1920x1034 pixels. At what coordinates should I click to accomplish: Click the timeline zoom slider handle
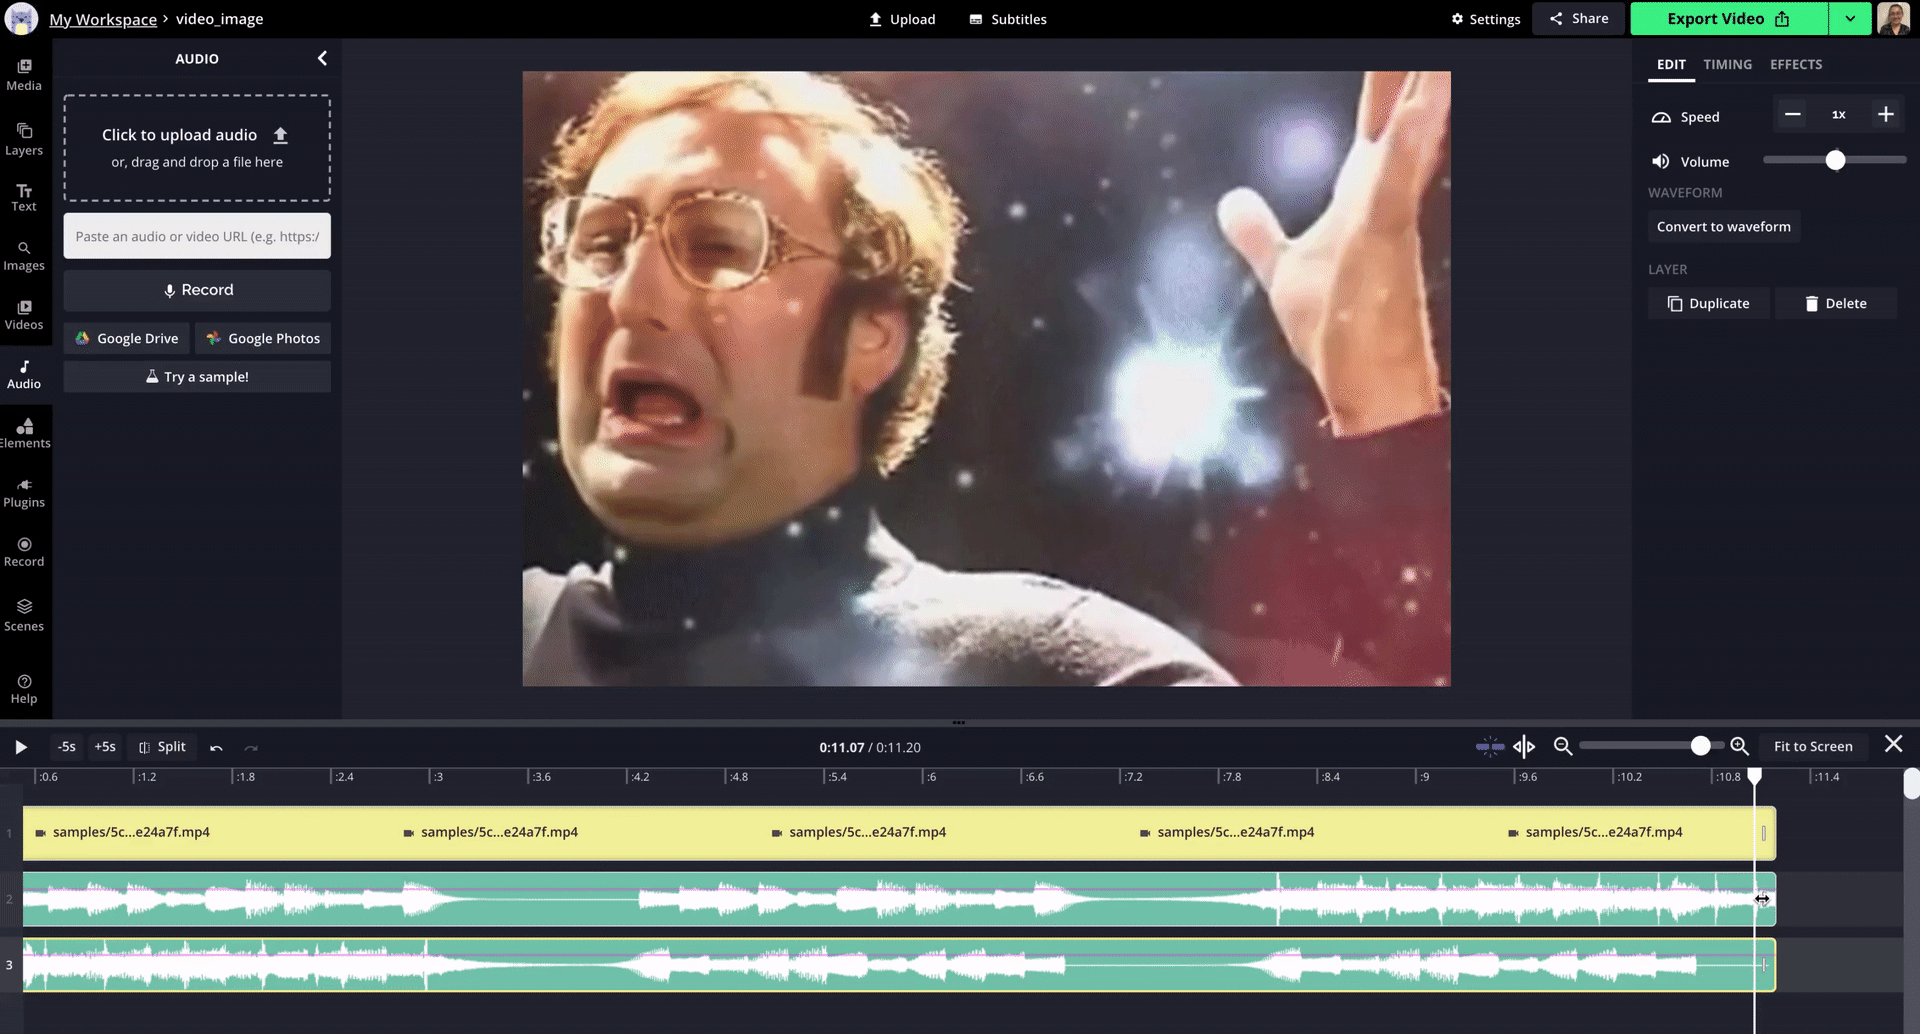pos(1700,746)
